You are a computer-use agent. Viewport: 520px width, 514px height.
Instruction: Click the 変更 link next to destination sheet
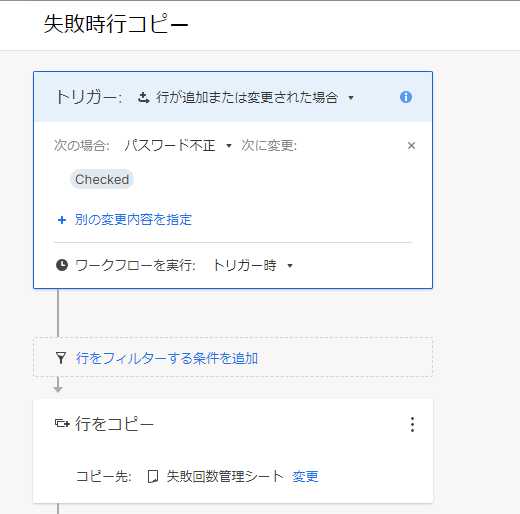305,476
